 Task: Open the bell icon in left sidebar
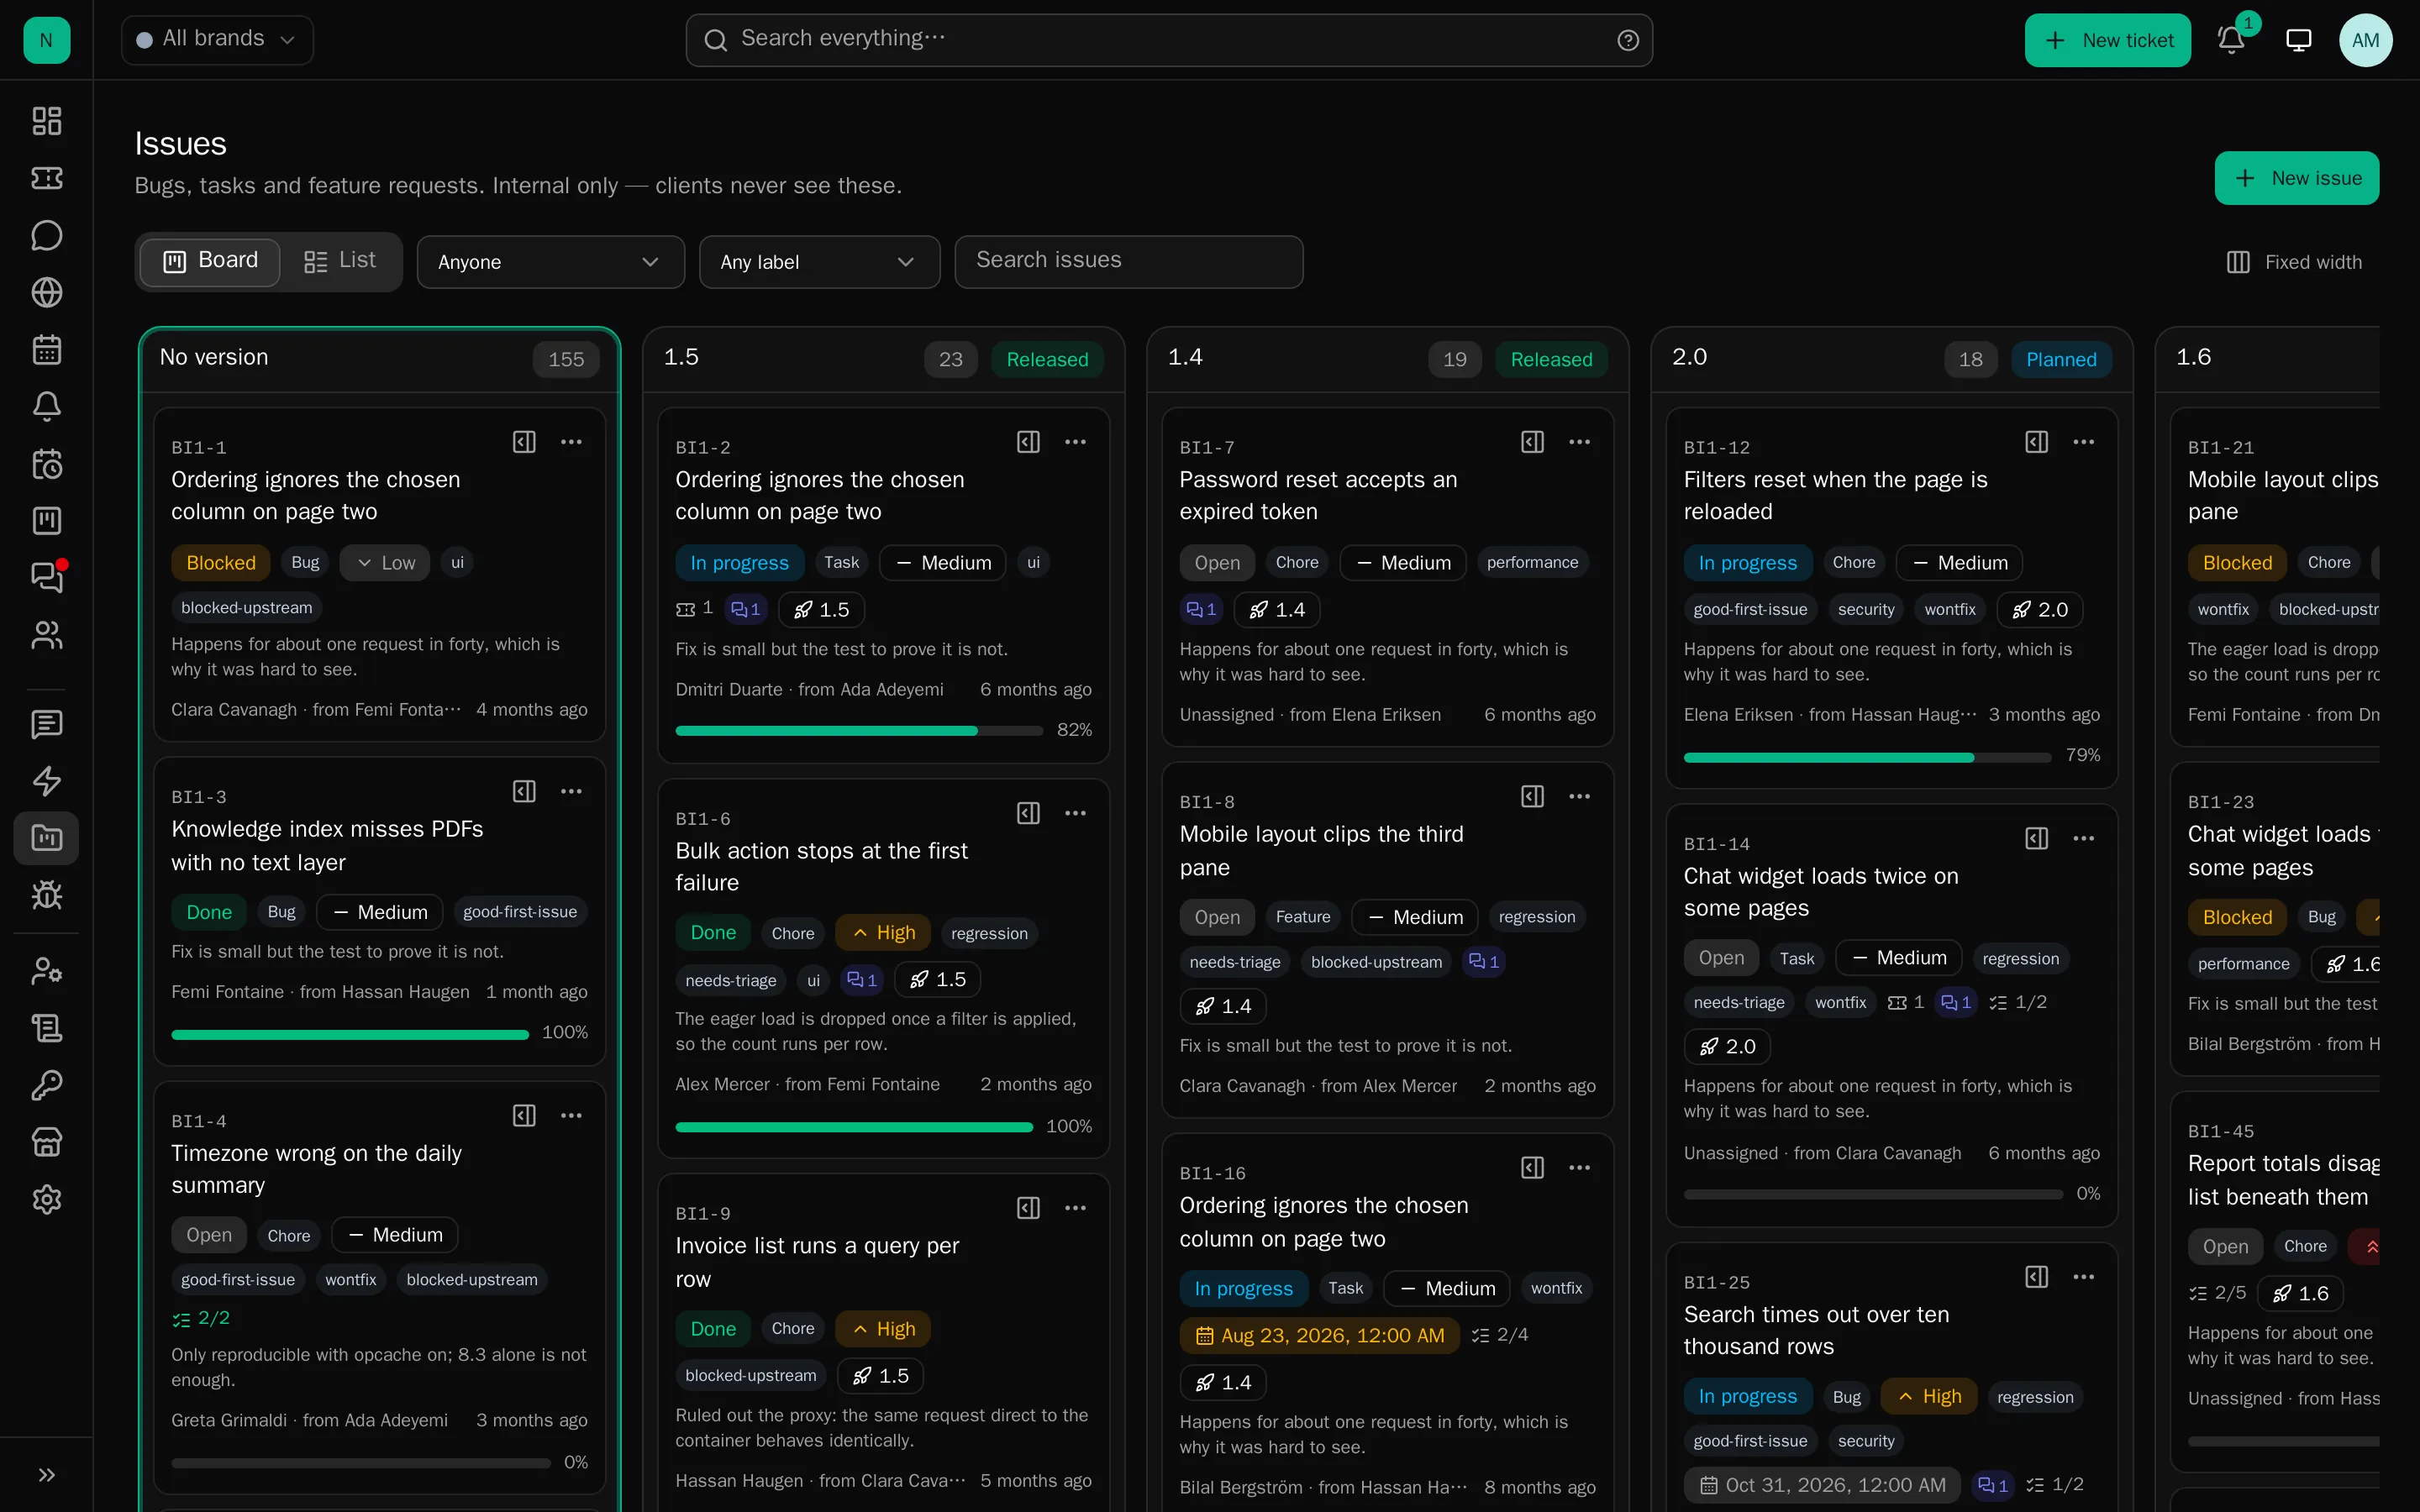coord(47,406)
